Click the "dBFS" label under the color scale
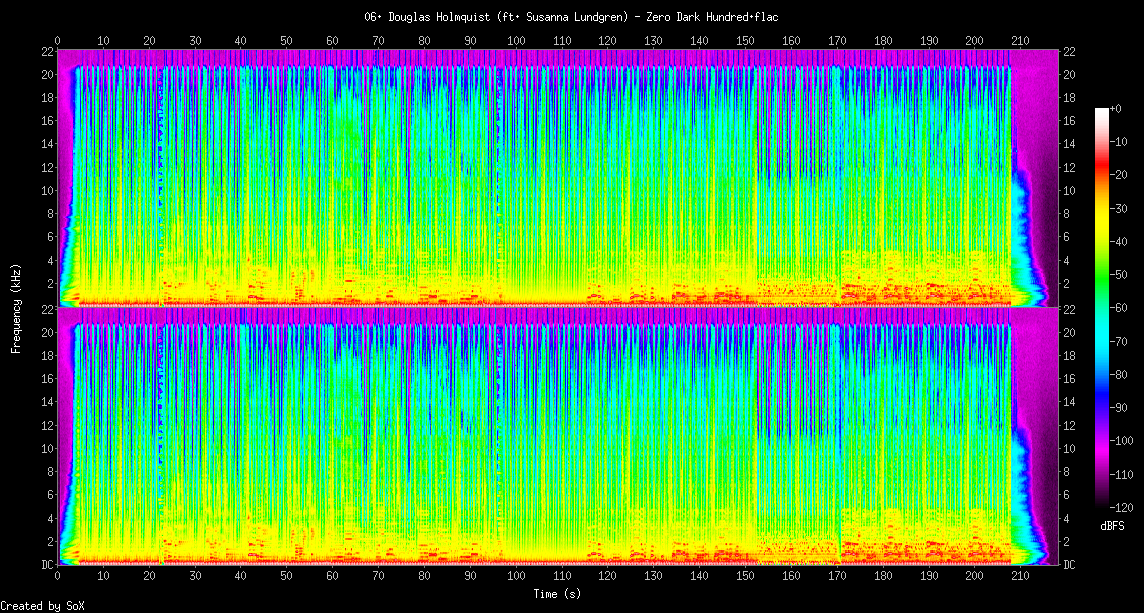The image size is (1144, 613). [1112, 526]
